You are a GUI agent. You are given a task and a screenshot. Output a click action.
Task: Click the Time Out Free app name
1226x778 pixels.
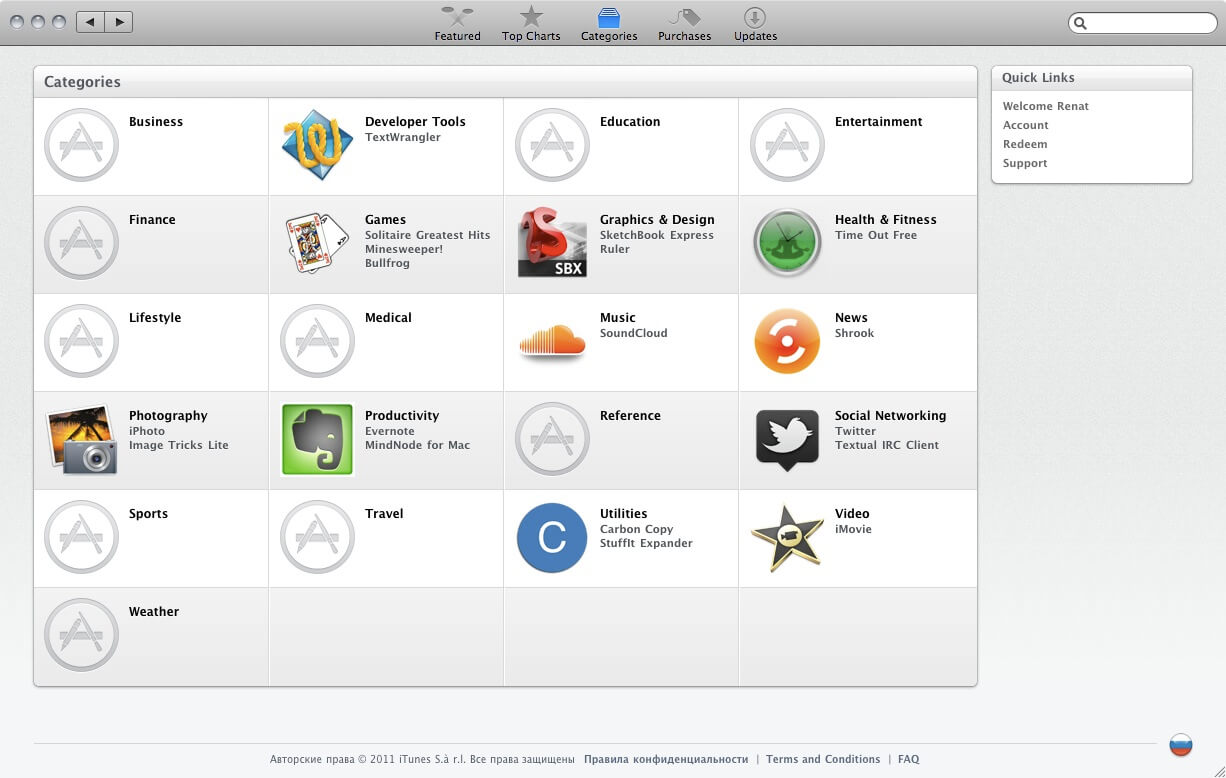click(x=875, y=235)
